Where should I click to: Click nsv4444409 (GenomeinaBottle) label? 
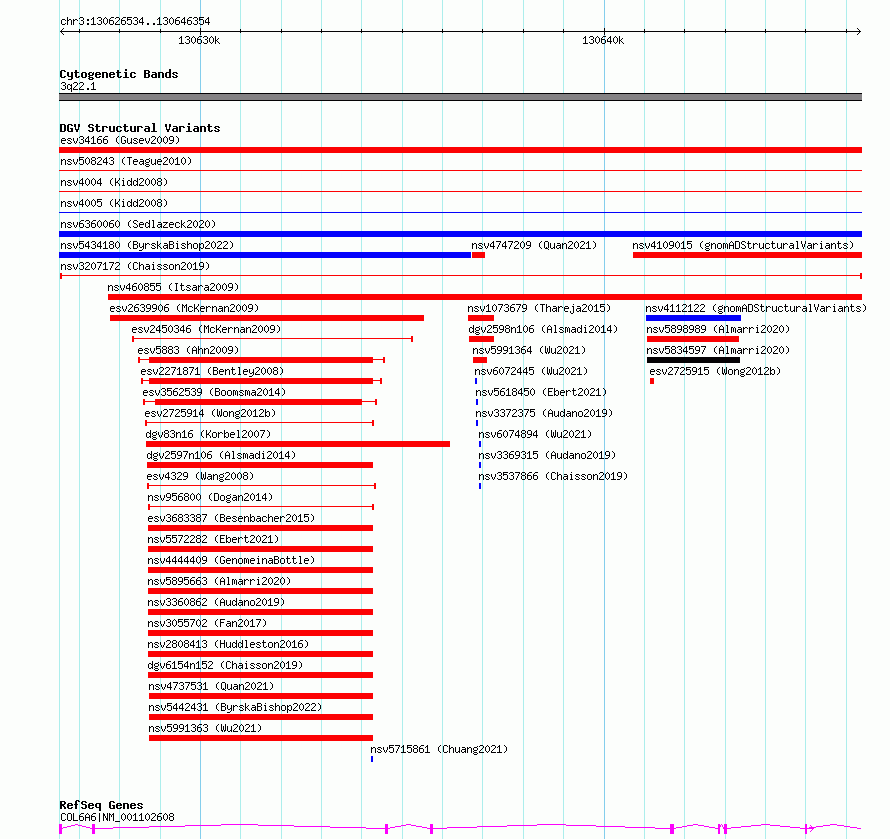point(231,560)
